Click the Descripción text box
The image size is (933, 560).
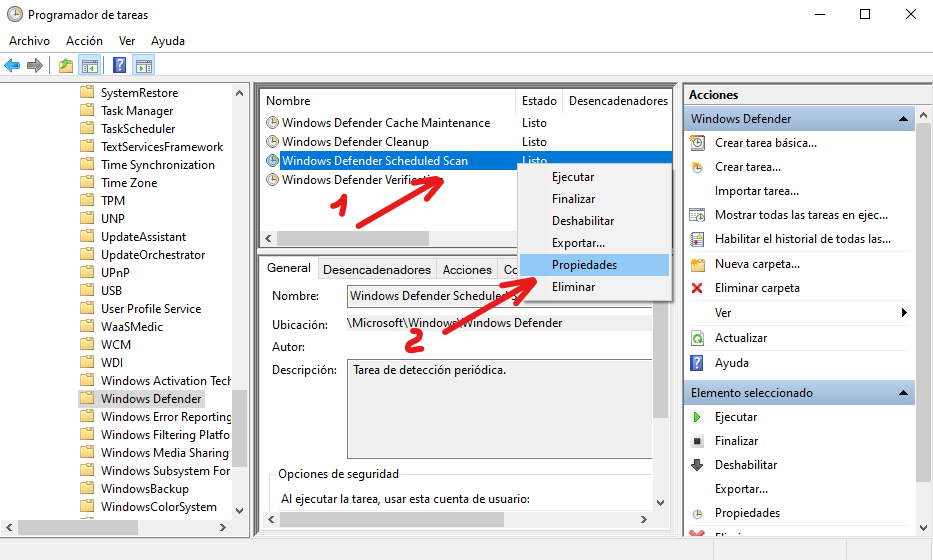[x=499, y=409]
